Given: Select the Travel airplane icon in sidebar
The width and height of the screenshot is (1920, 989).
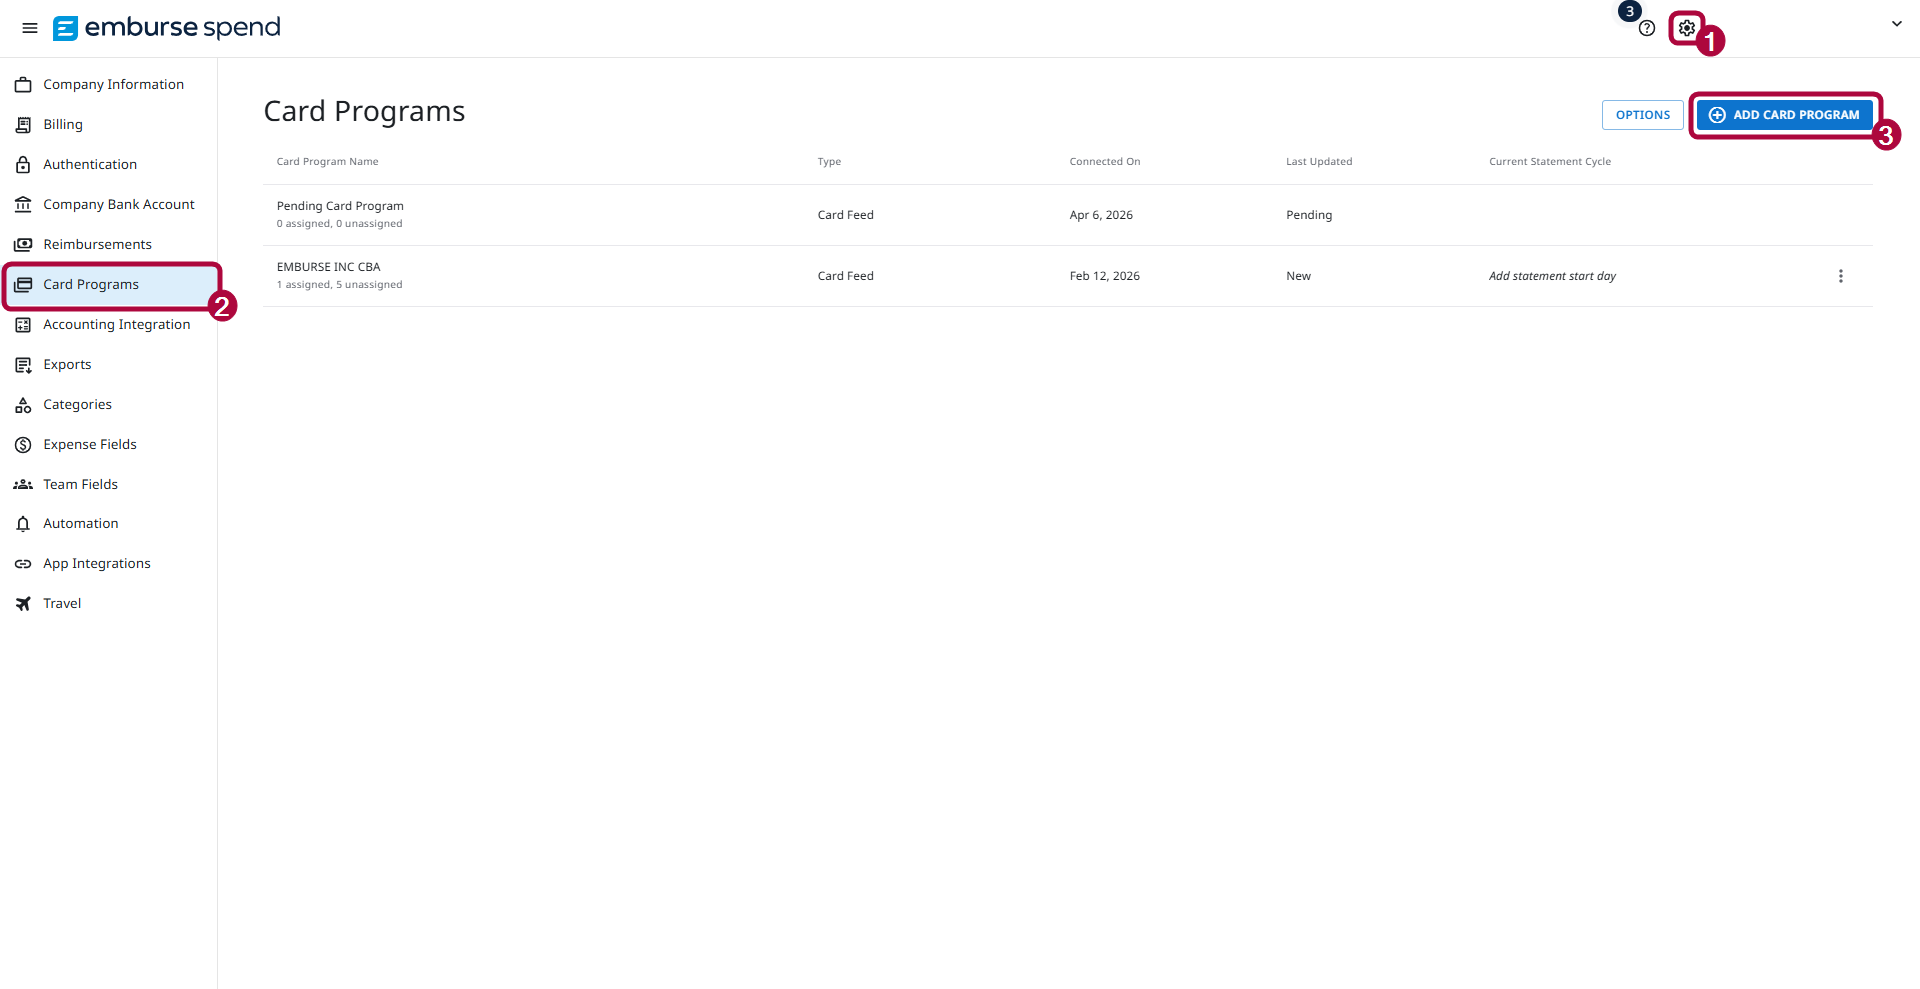Looking at the screenshot, I should point(23,603).
